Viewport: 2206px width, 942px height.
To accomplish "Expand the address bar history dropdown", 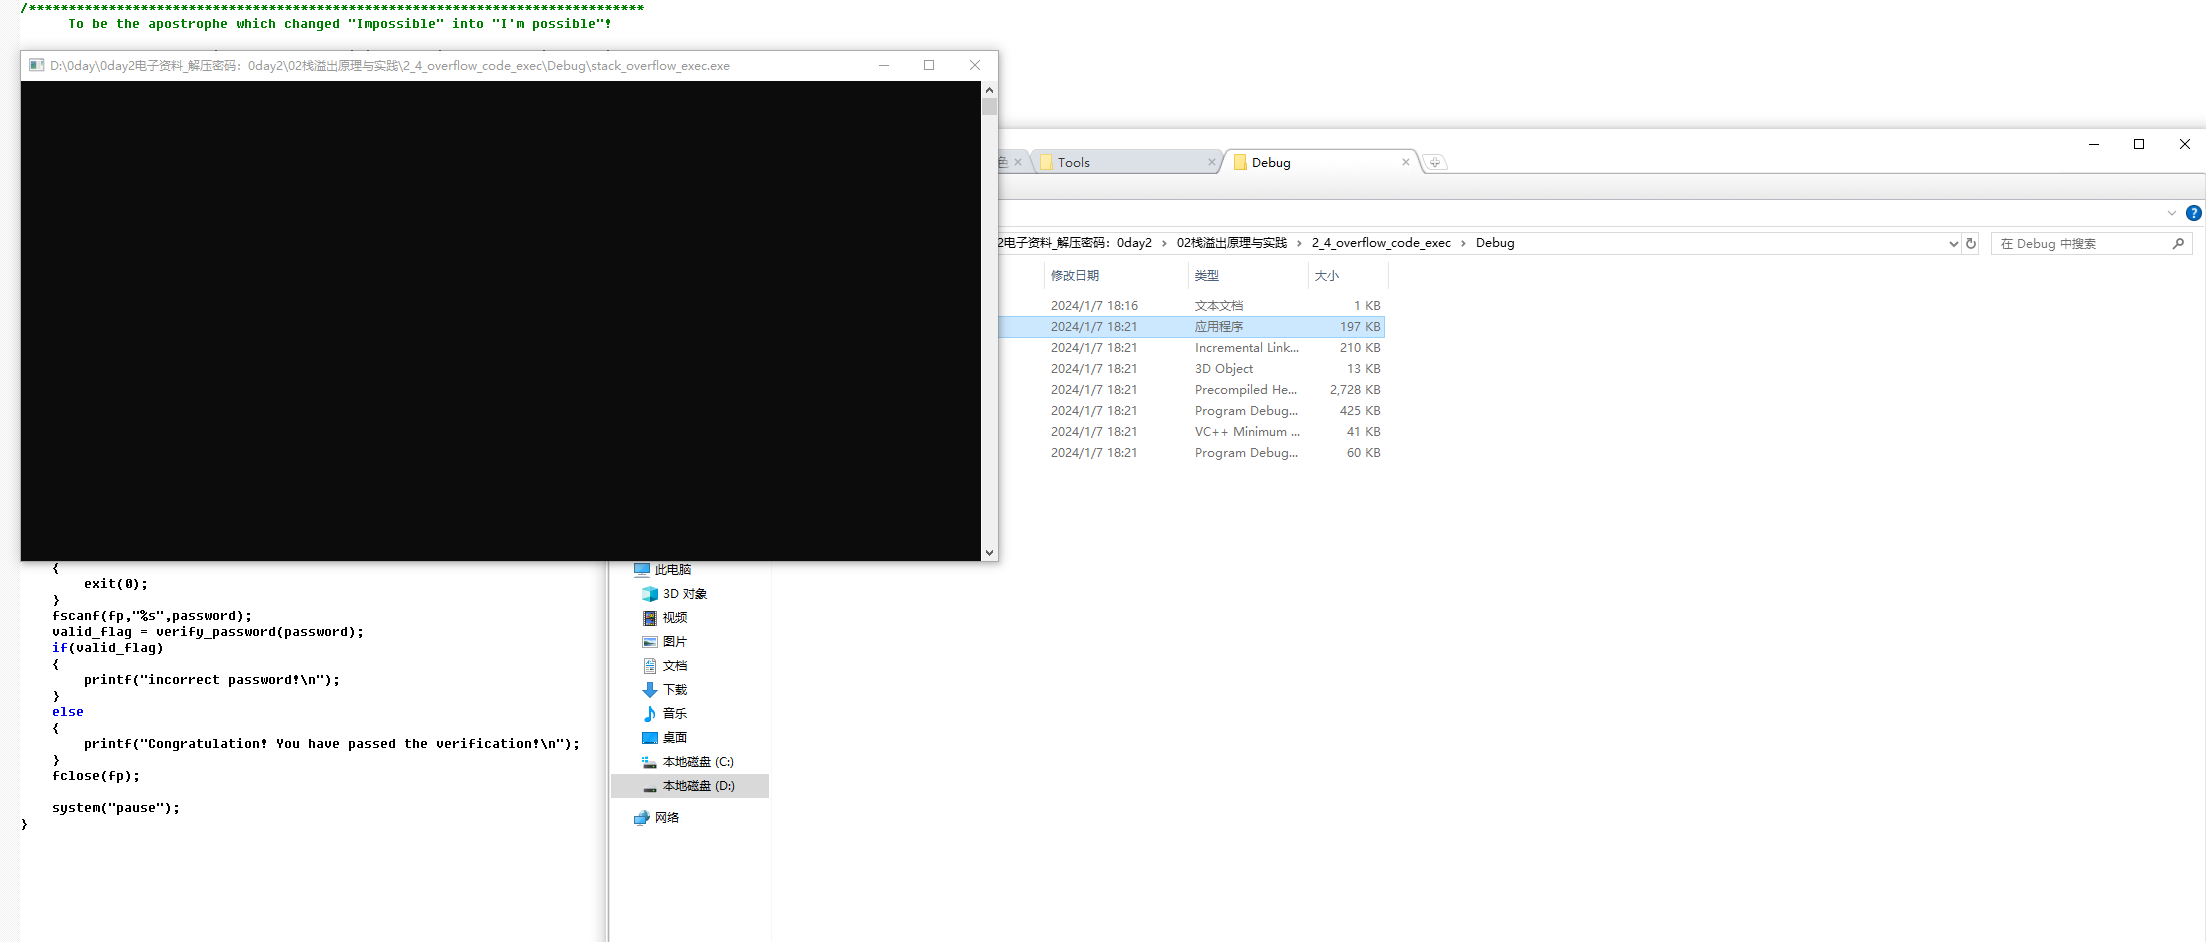I will [x=1954, y=243].
